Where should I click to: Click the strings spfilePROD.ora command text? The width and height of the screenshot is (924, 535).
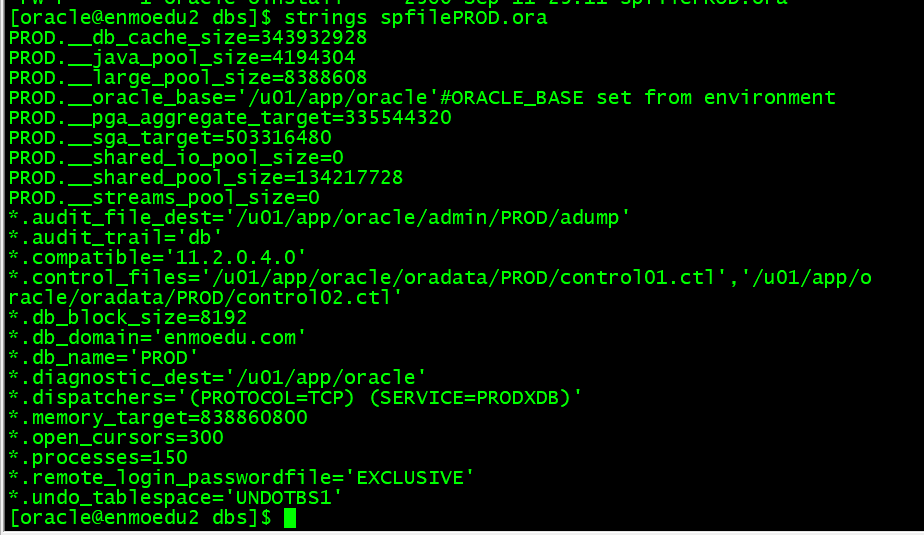tap(415, 18)
